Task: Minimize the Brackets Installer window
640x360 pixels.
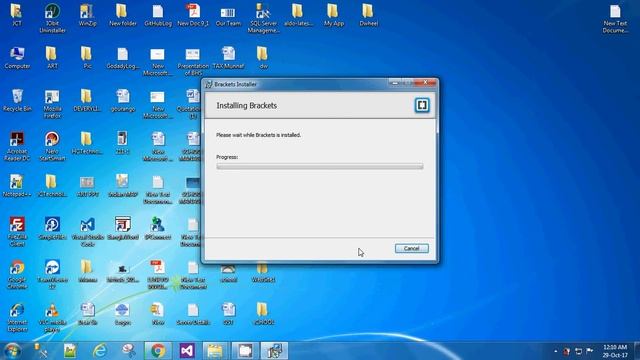Action: (394, 82)
